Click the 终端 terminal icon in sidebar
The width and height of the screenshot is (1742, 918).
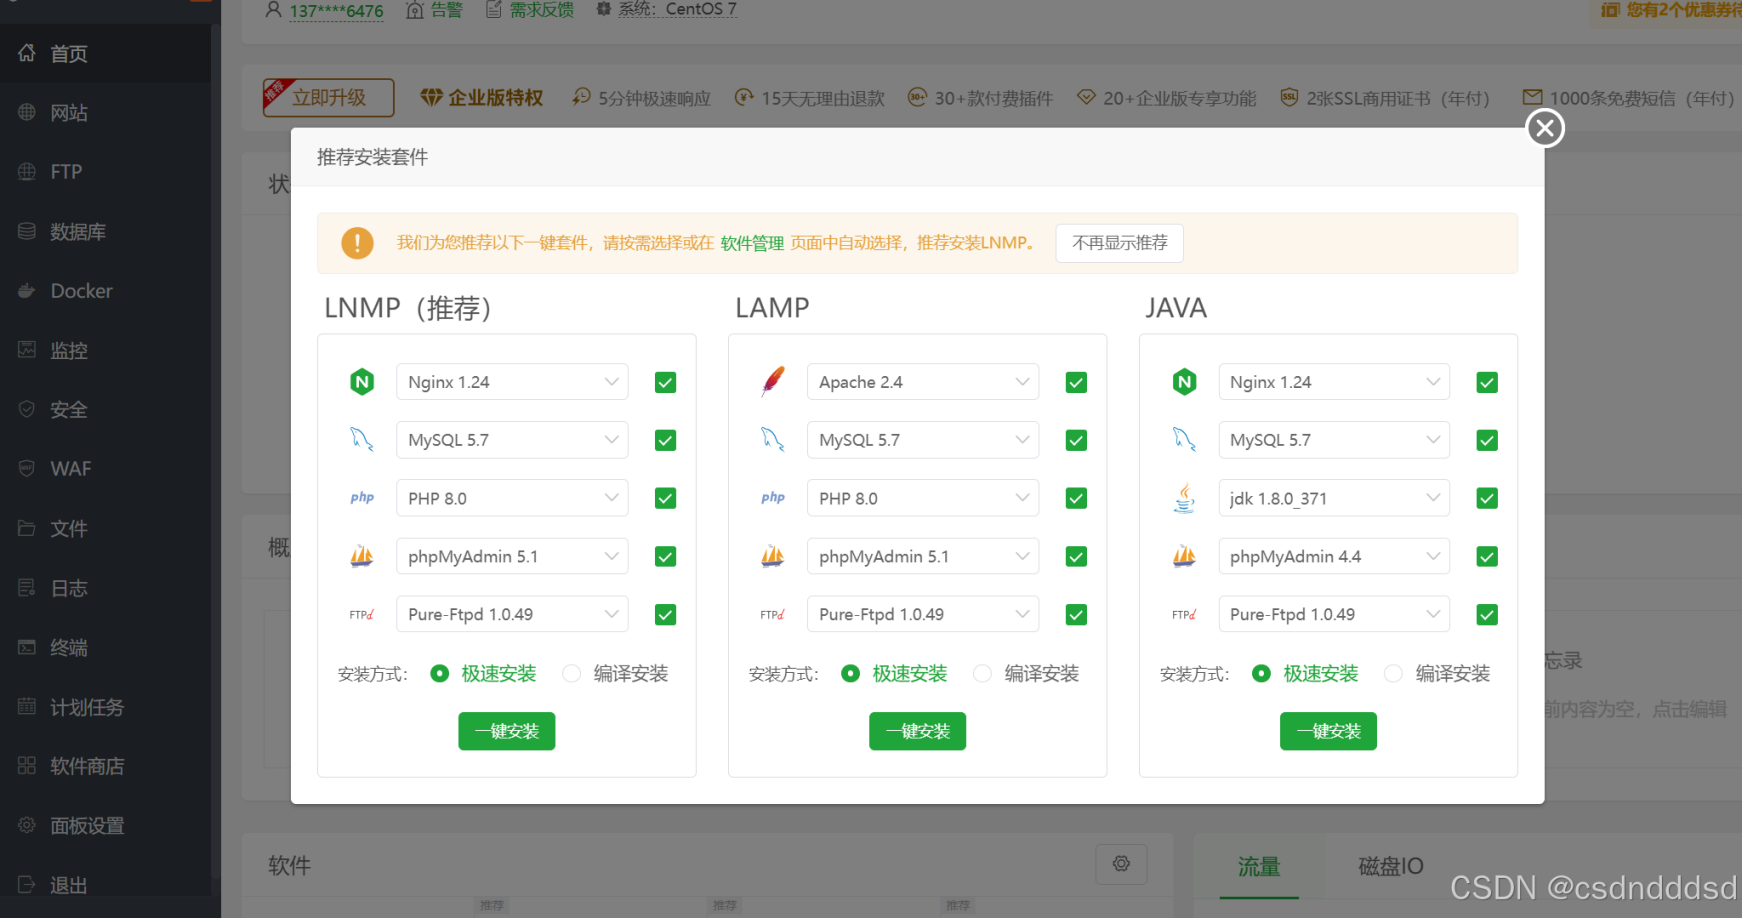pos(27,647)
